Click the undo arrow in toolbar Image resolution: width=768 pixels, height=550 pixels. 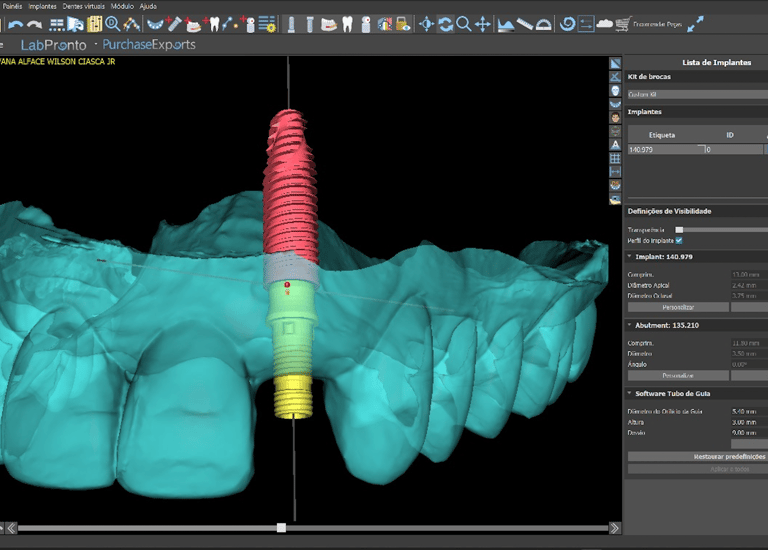pyautogui.click(x=15, y=23)
